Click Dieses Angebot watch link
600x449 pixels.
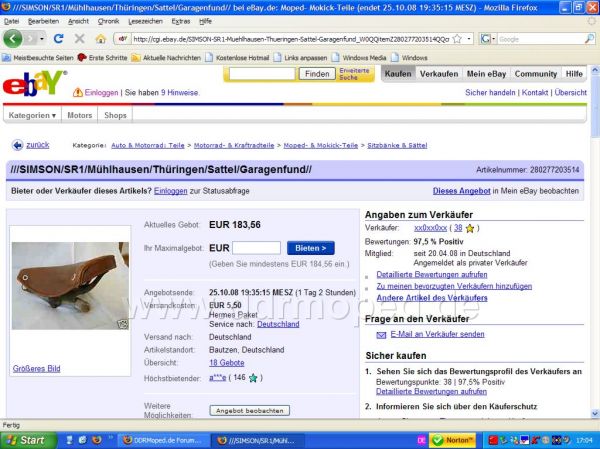[x=461, y=191]
